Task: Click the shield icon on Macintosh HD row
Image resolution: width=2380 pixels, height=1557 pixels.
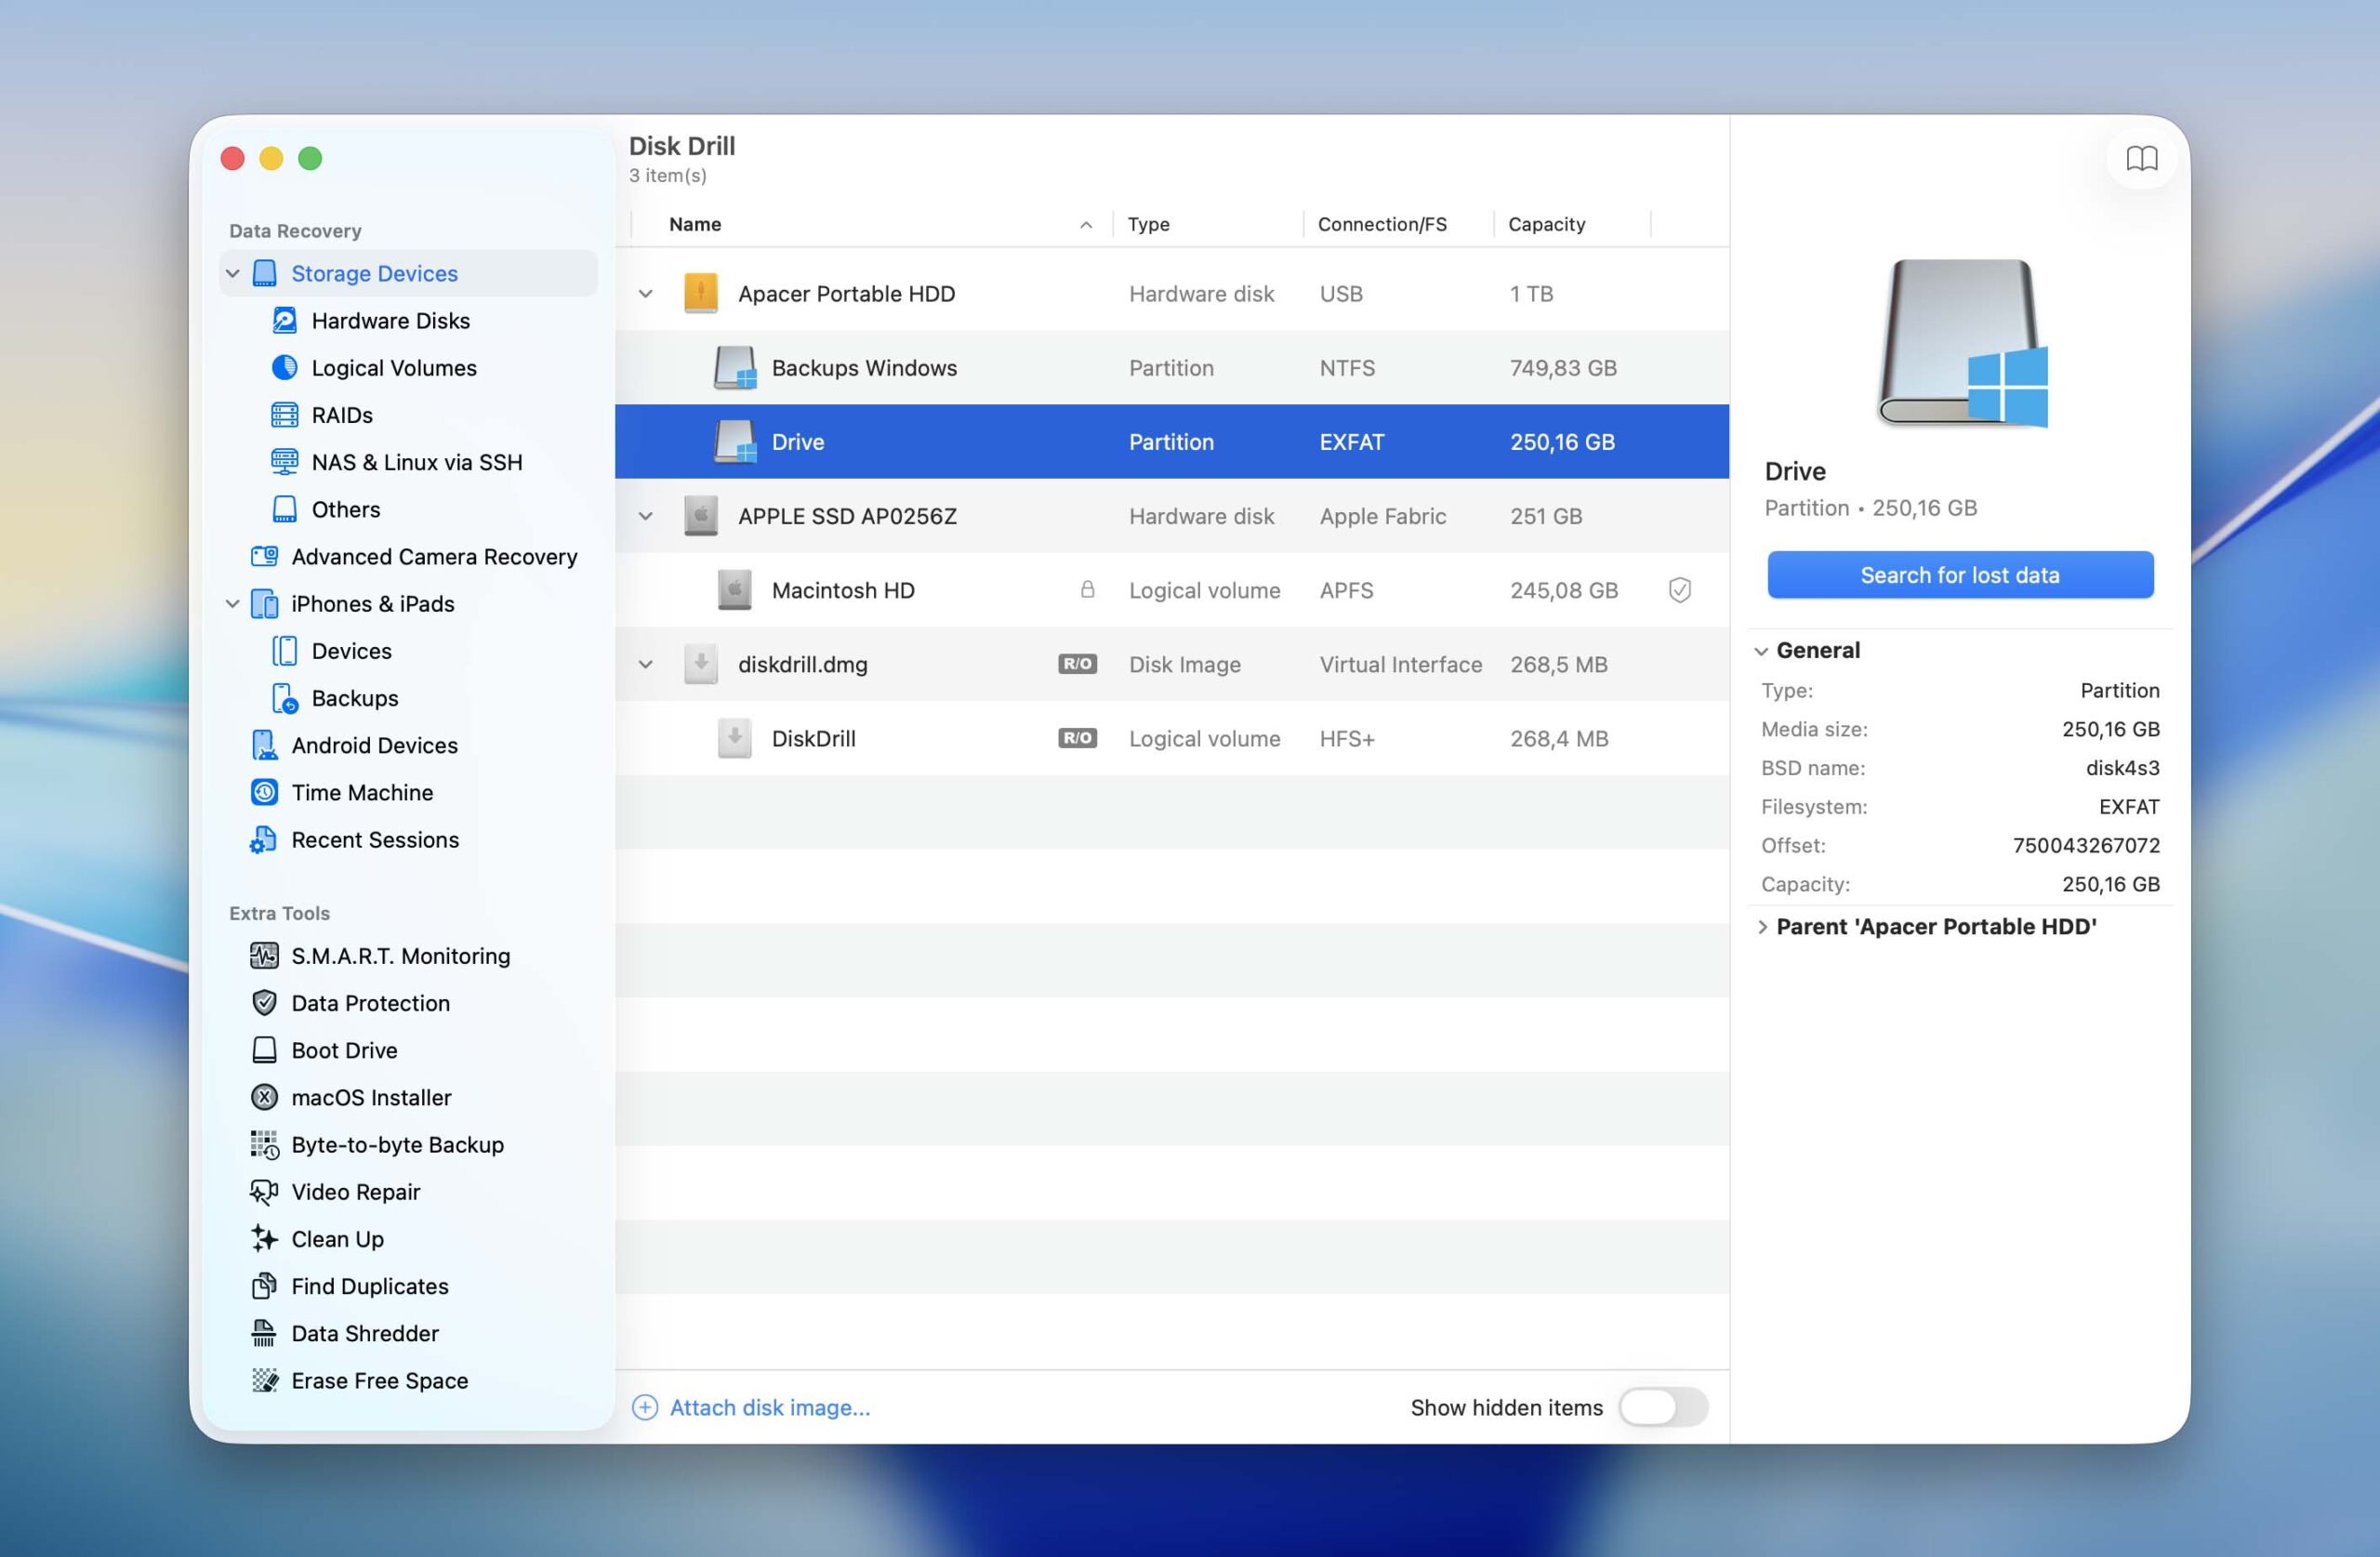Action: coord(1680,590)
